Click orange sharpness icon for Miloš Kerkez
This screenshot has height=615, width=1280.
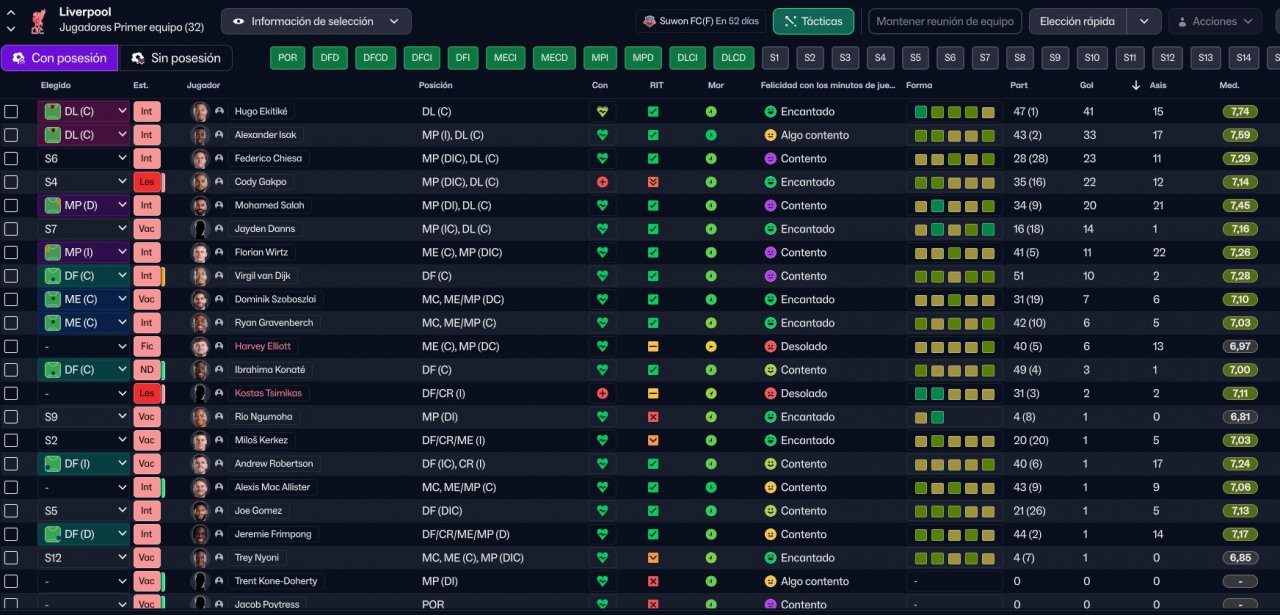[x=653, y=440]
